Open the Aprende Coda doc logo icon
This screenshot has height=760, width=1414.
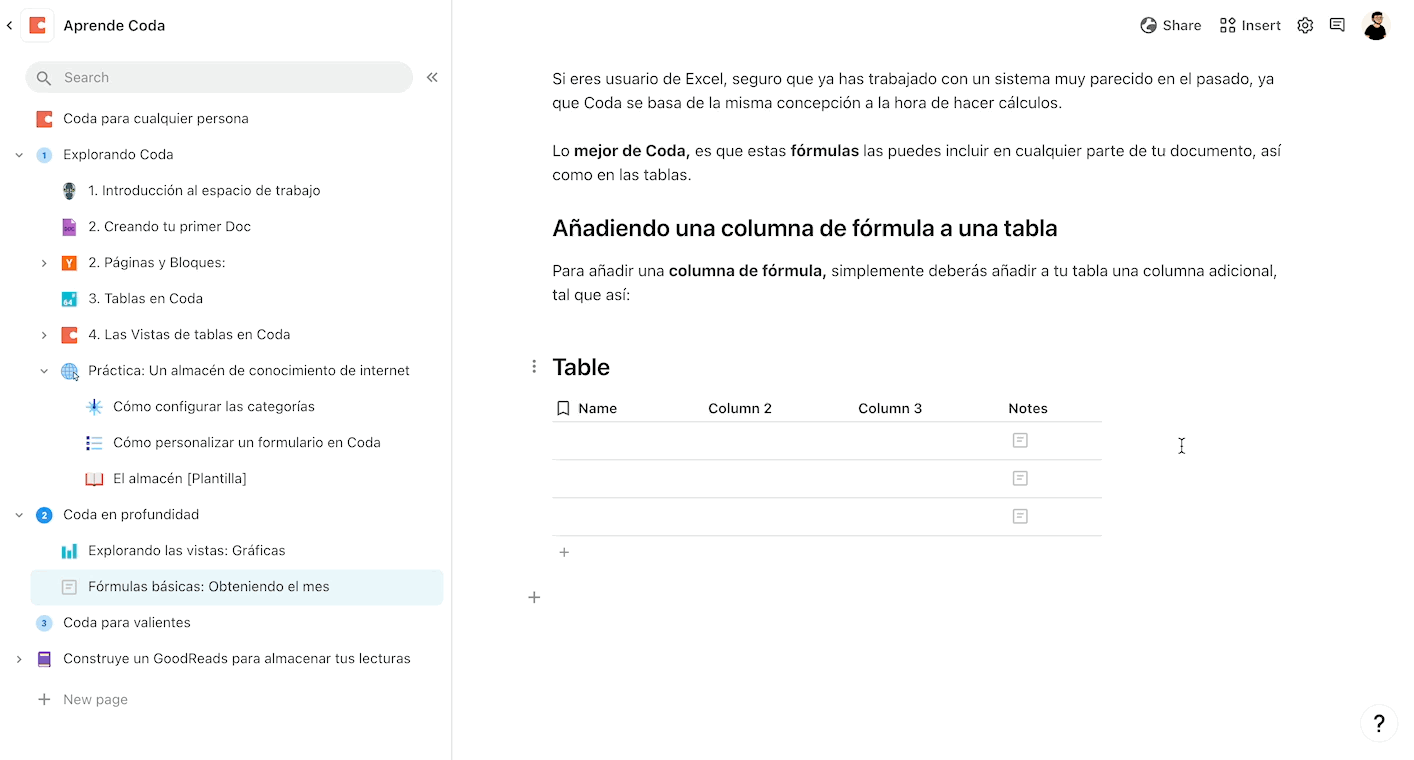click(38, 25)
